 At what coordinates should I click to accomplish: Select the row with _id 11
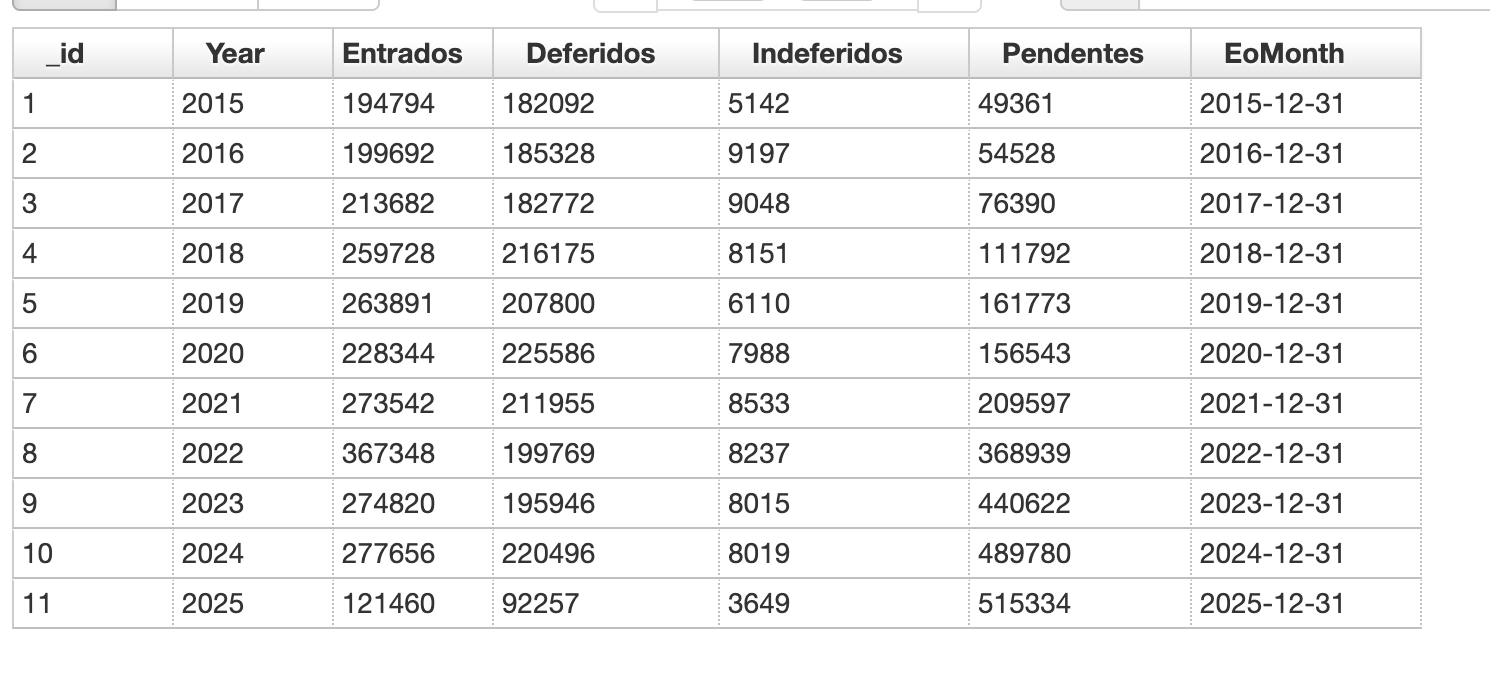pyautogui.click(x=37, y=604)
